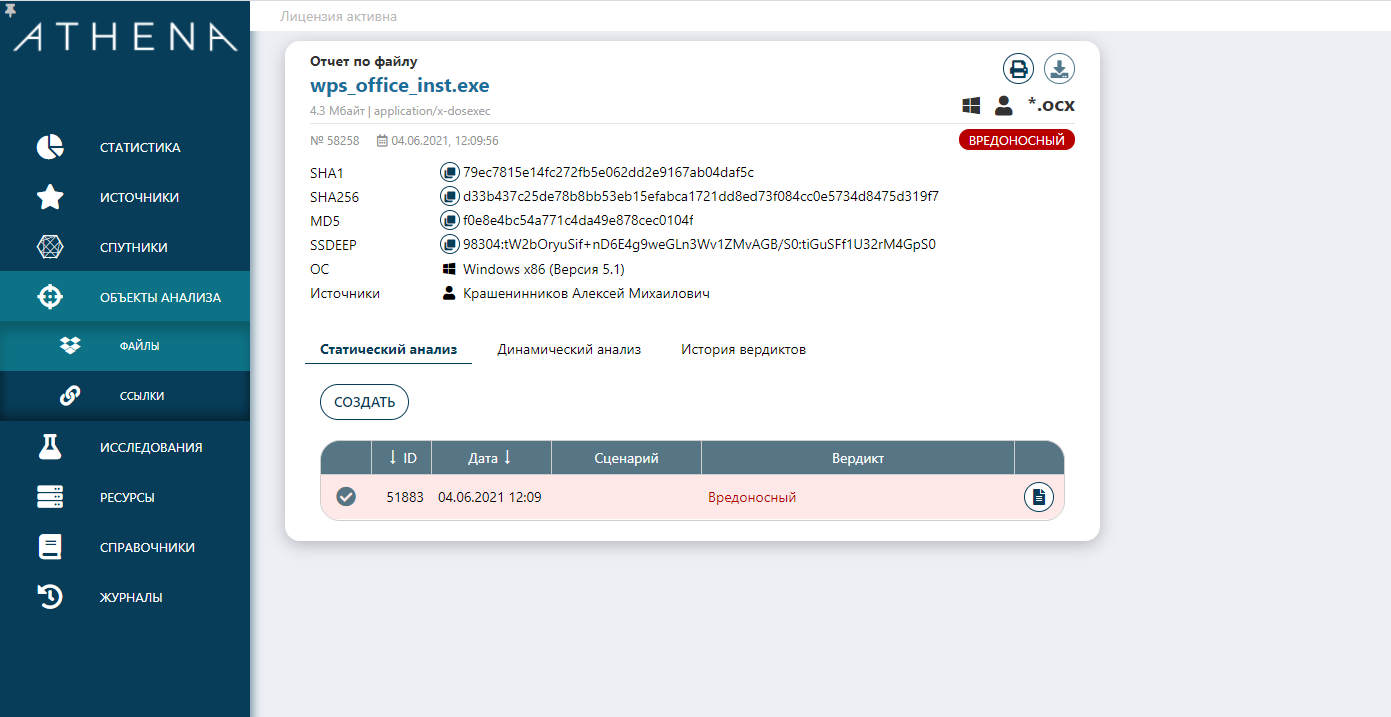
Task: Select the MD5 hash text f0e8e4bc54a7...
Action: pyautogui.click(x=578, y=220)
